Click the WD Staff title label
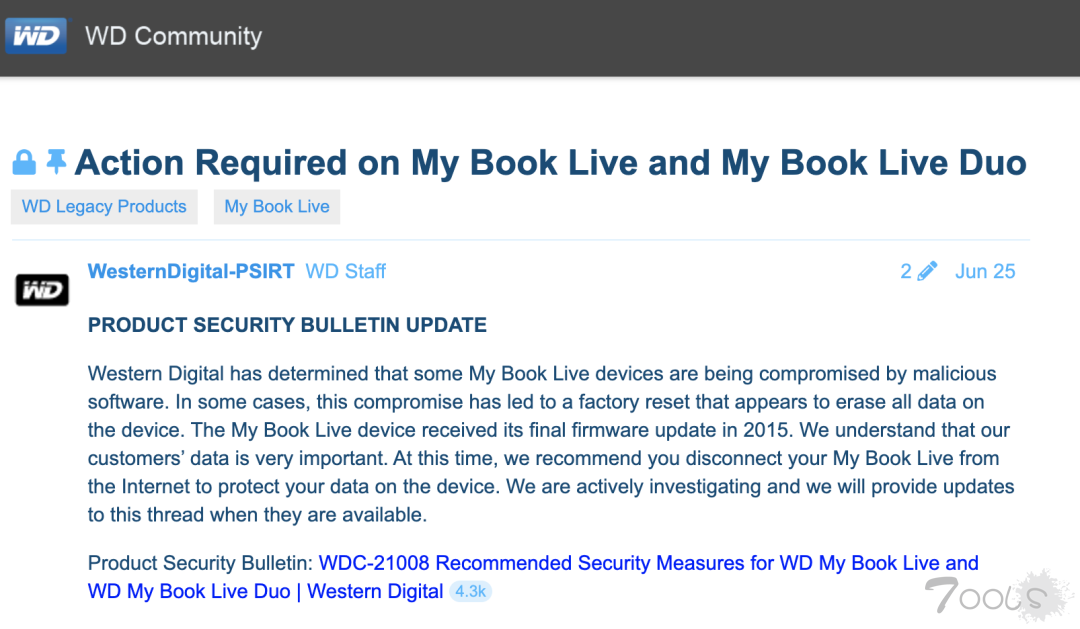 coord(345,271)
